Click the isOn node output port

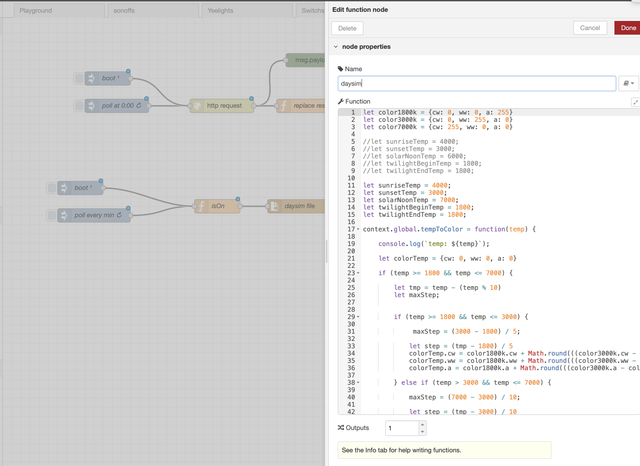[240, 206]
